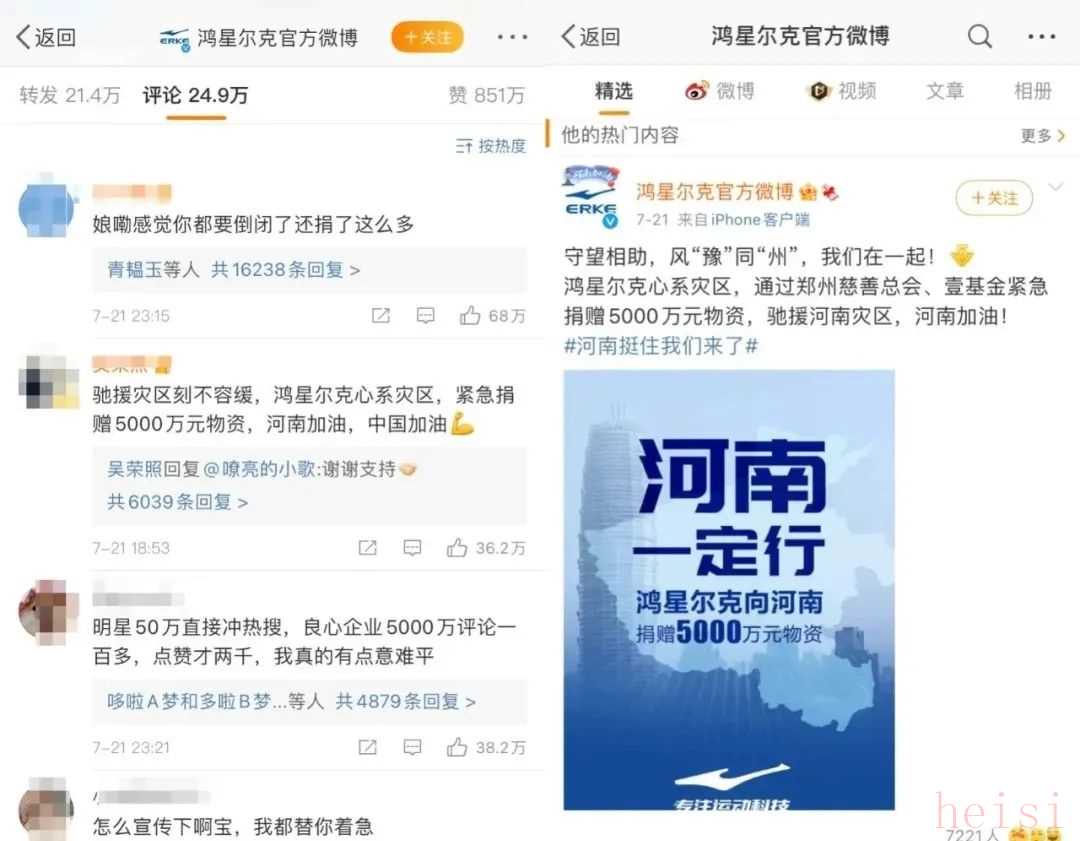Follow account with the orange +关注 button

427,37
